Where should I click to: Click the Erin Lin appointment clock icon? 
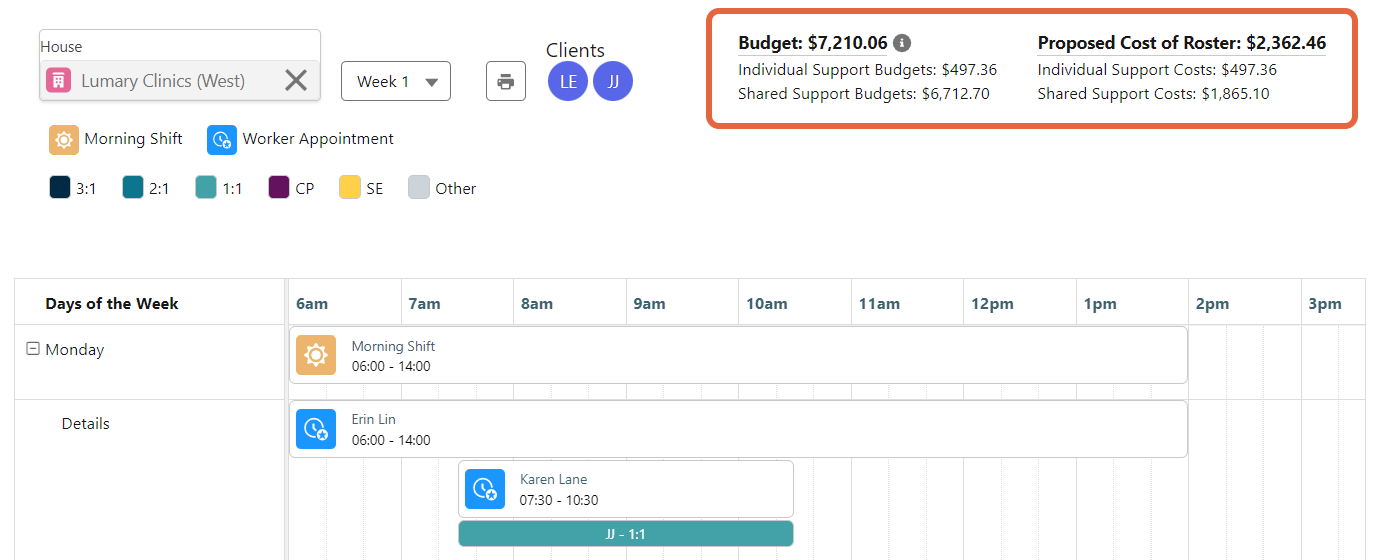click(x=316, y=429)
